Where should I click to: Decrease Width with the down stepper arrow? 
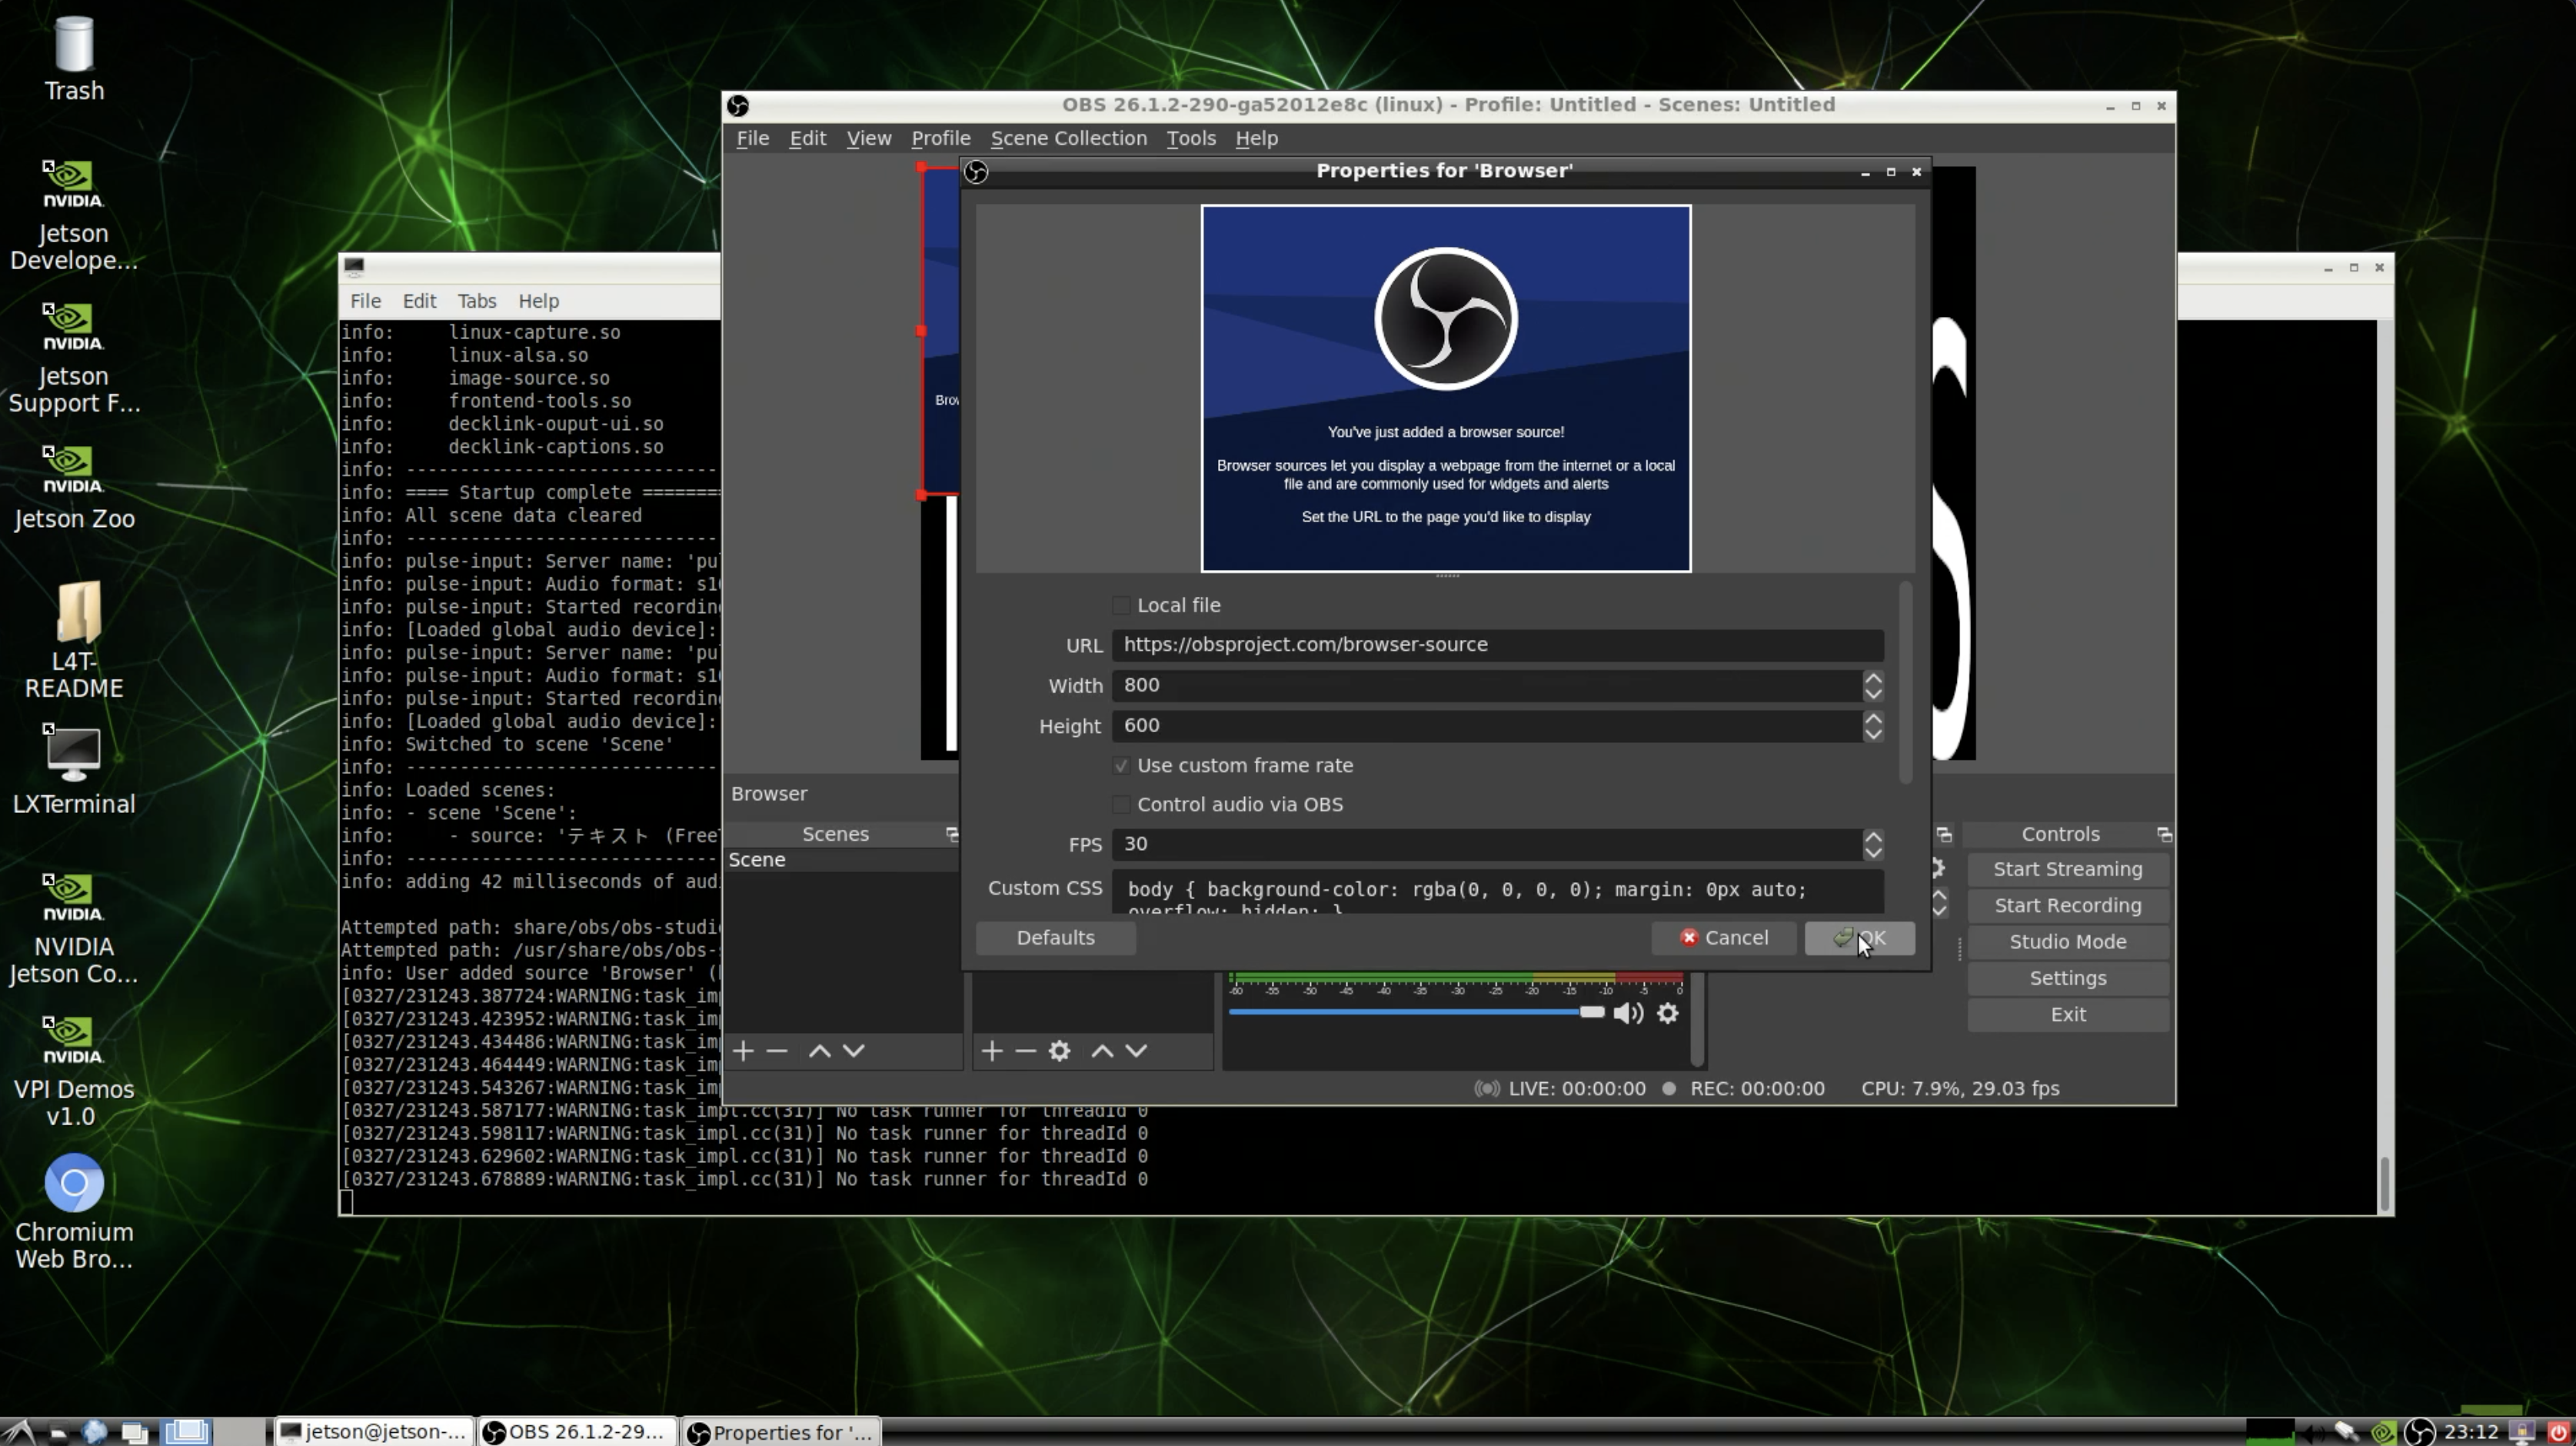[x=1873, y=693]
